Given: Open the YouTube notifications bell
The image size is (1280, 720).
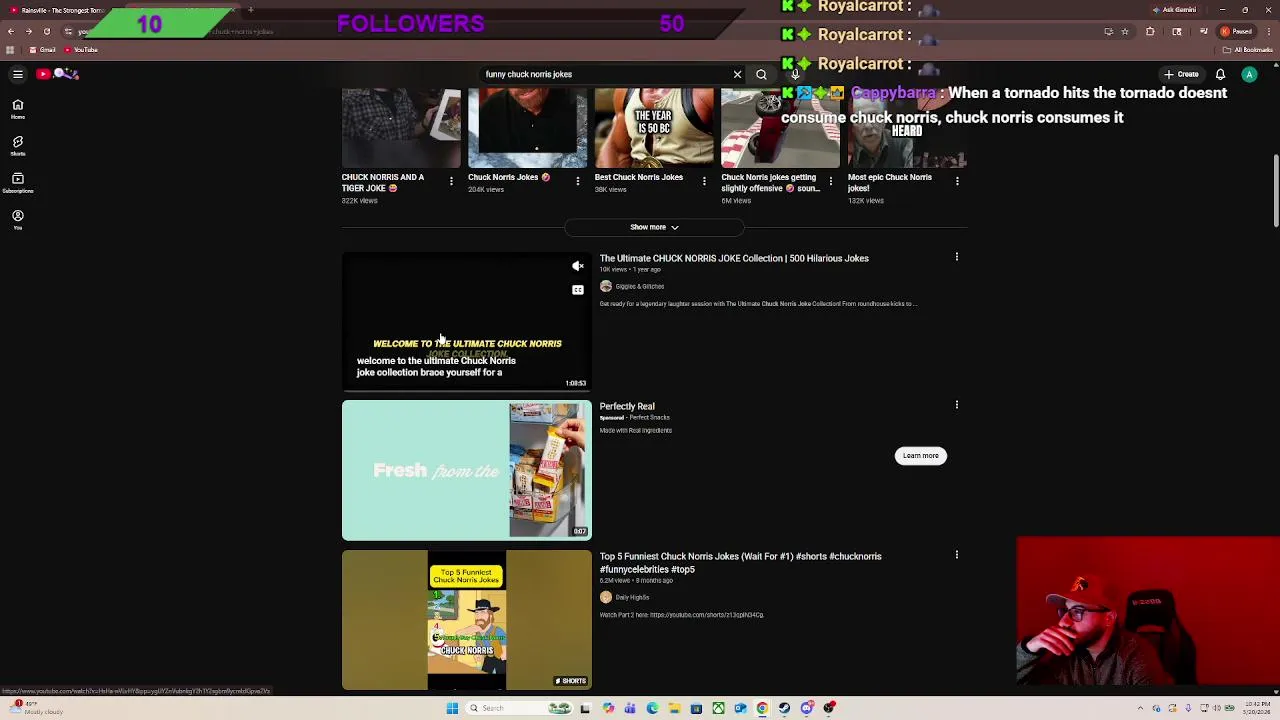Looking at the screenshot, I should [x=1220, y=74].
